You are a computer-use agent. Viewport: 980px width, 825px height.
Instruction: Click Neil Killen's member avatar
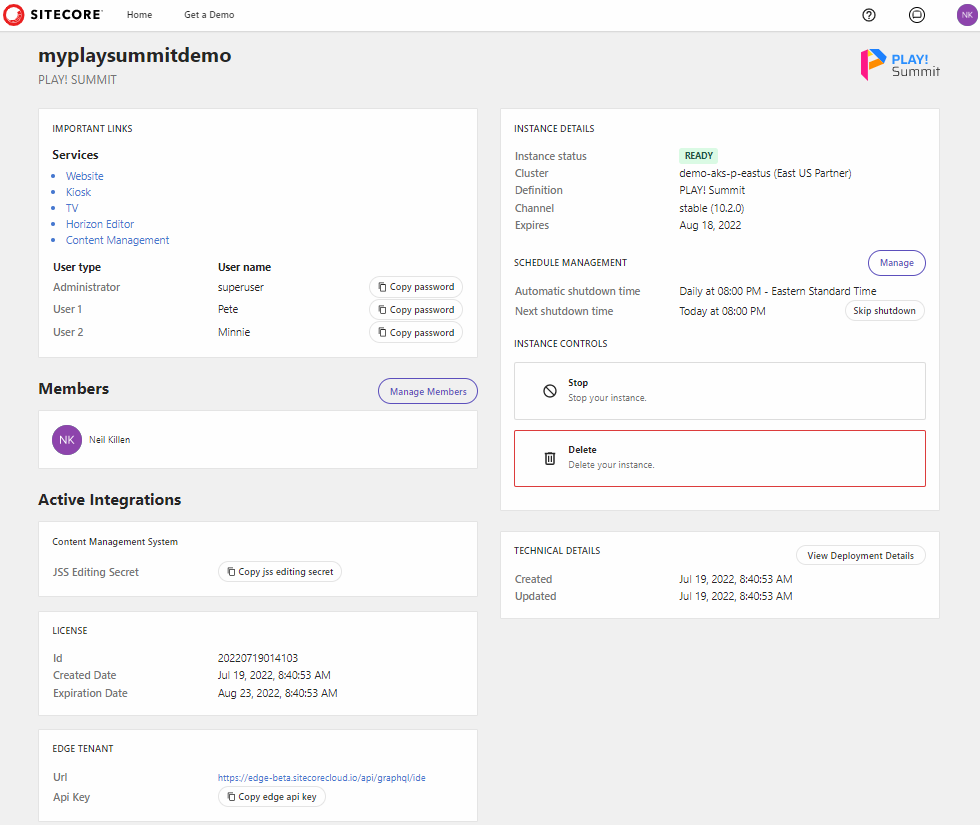pyautogui.click(x=66, y=439)
